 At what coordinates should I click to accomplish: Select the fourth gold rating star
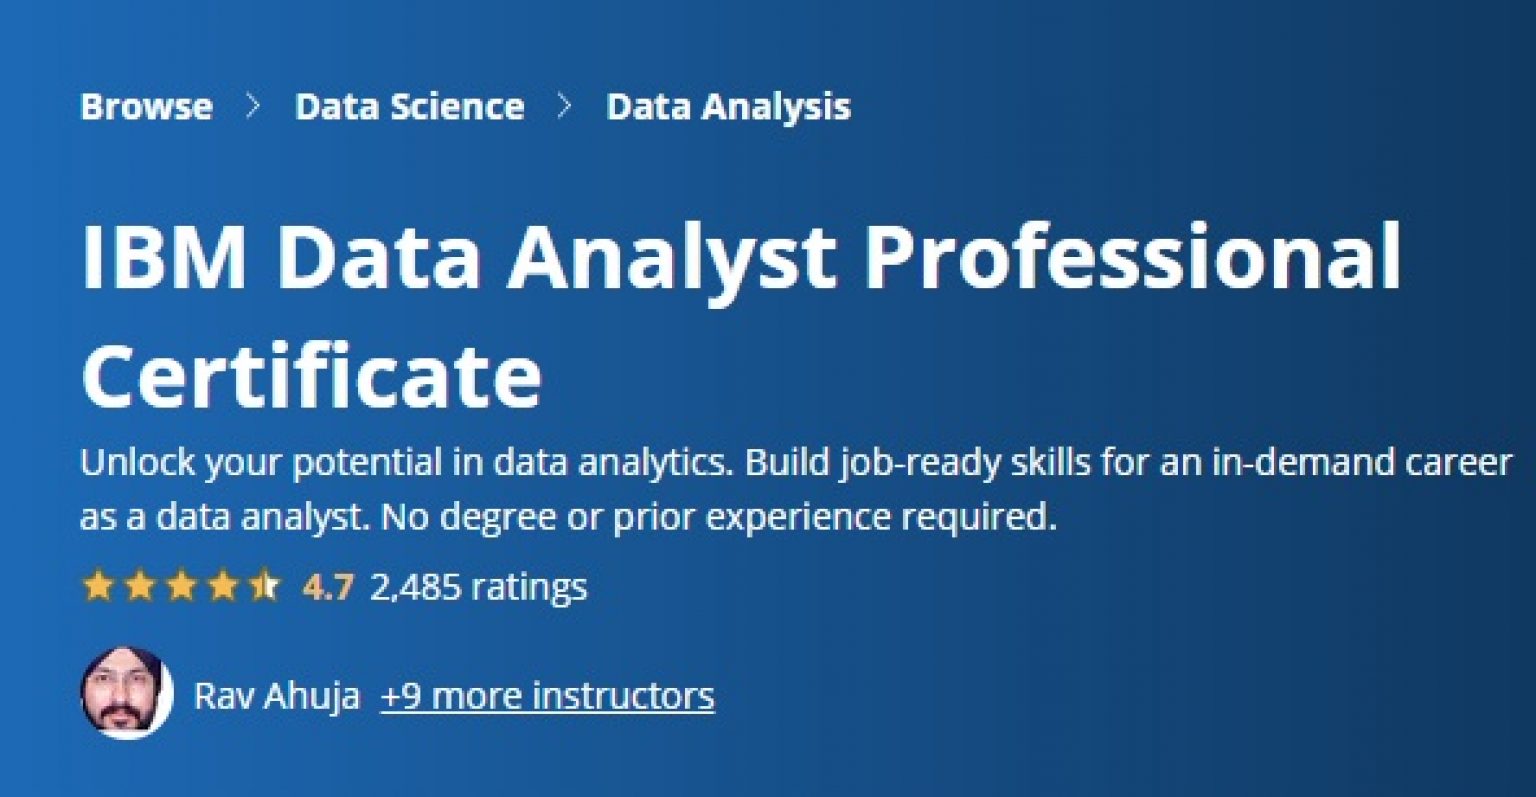pyautogui.click(x=221, y=586)
